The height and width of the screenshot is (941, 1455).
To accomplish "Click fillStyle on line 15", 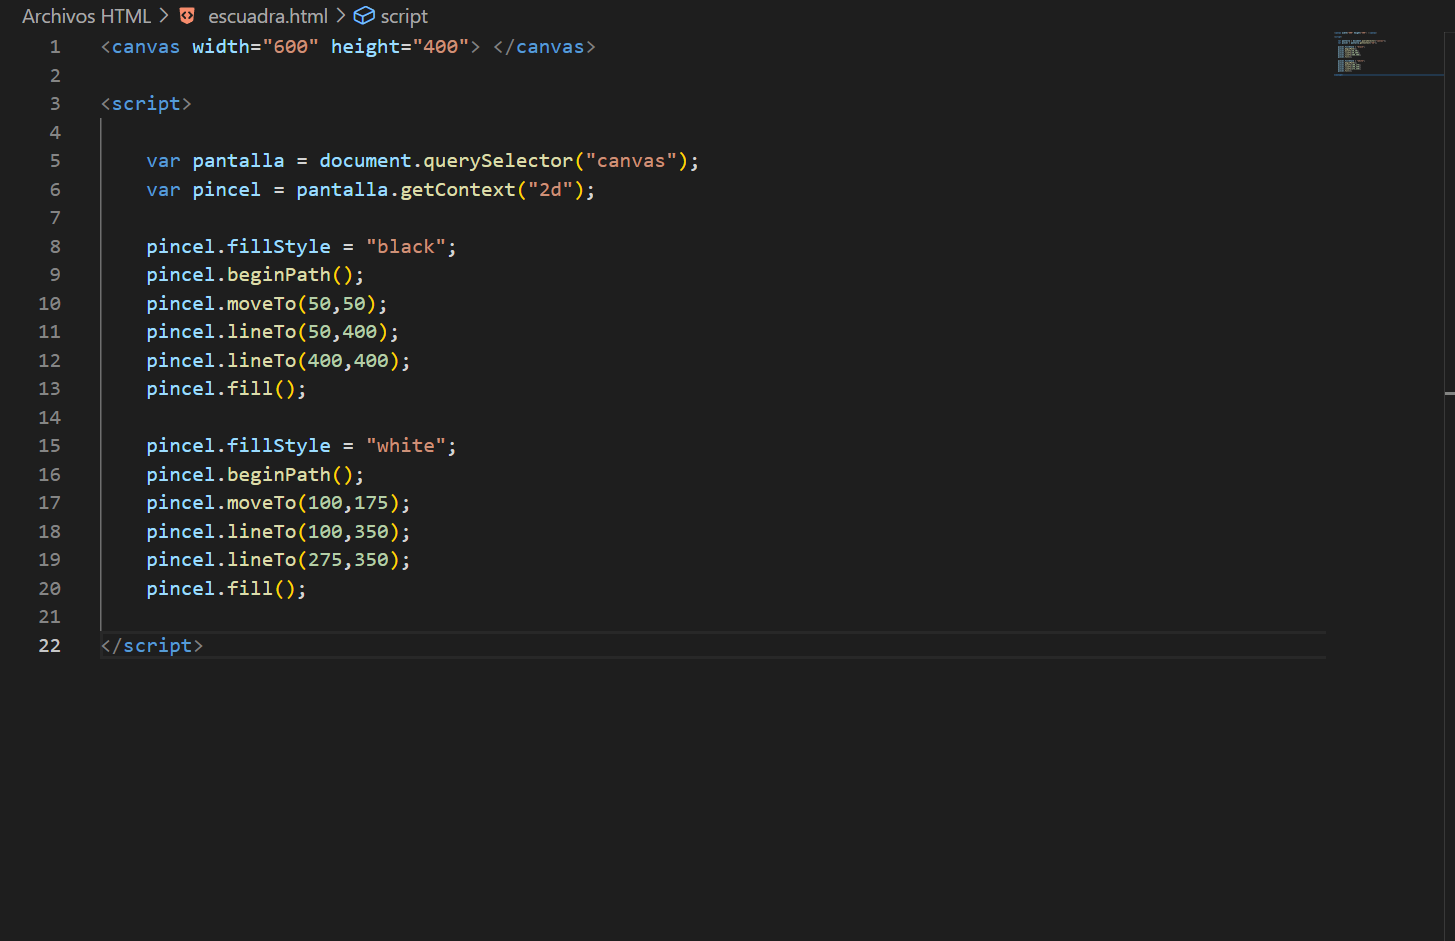I will point(279,446).
